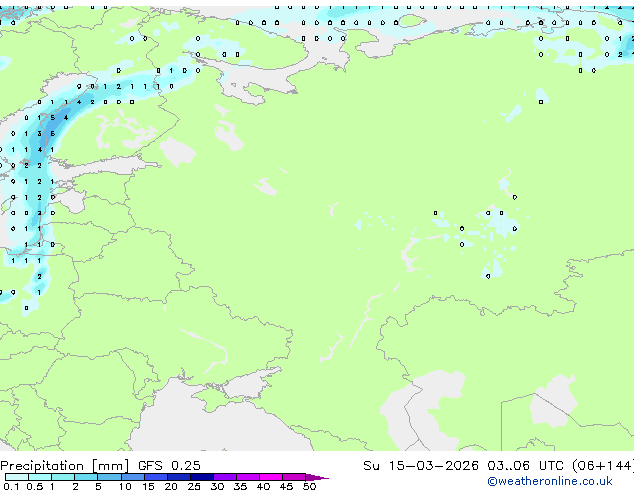Image resolution: width=634 pixels, height=490 pixels.
Task: Pick the 15–20 mm royal blue legend box
Action: pos(156,477)
